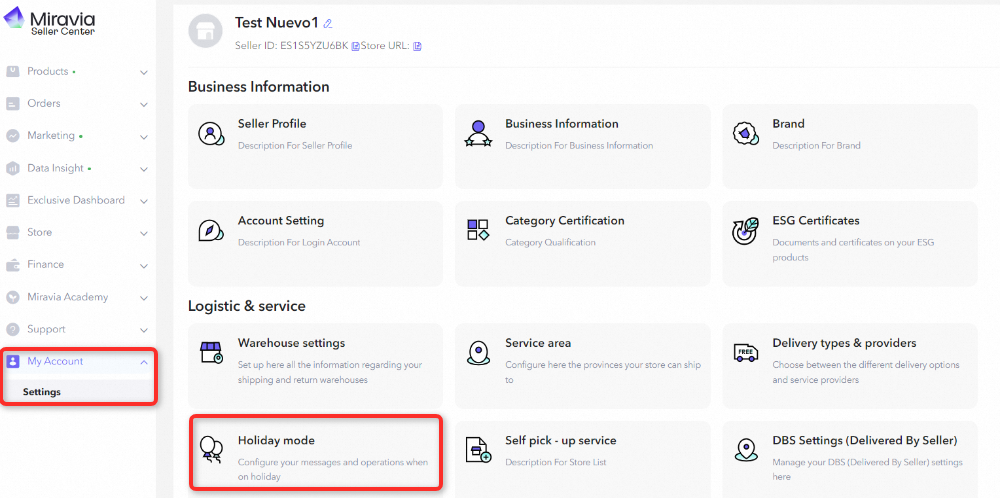Click the Warehouse settings shop icon
The image size is (1000, 498).
point(211,352)
